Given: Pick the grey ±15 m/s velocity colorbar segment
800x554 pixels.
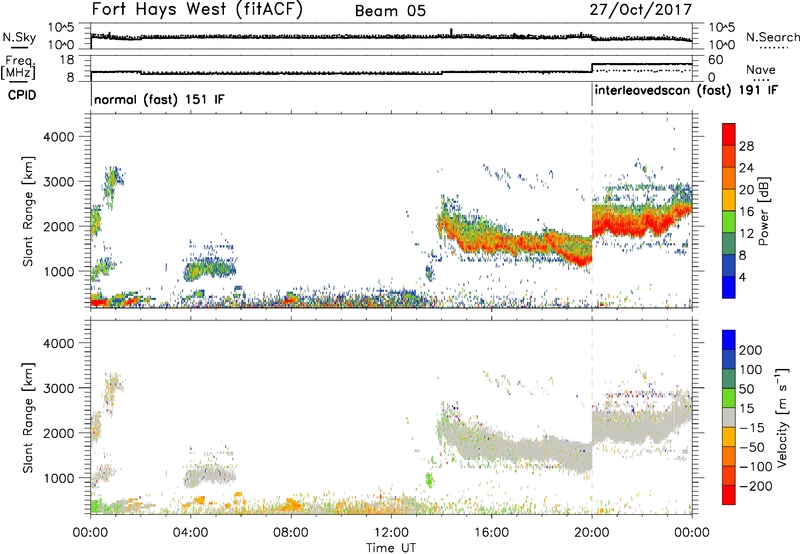Looking at the screenshot, I should [x=729, y=417].
